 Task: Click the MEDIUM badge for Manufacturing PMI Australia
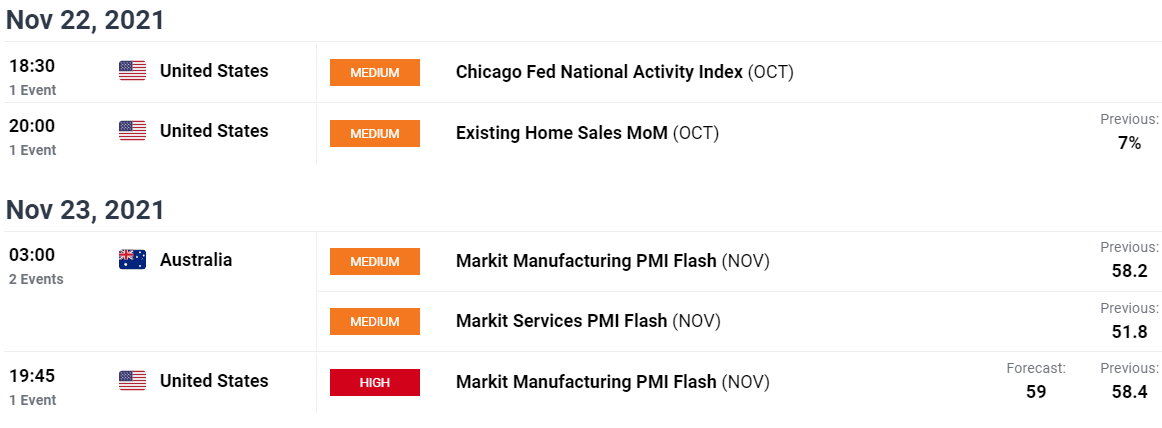point(375,261)
